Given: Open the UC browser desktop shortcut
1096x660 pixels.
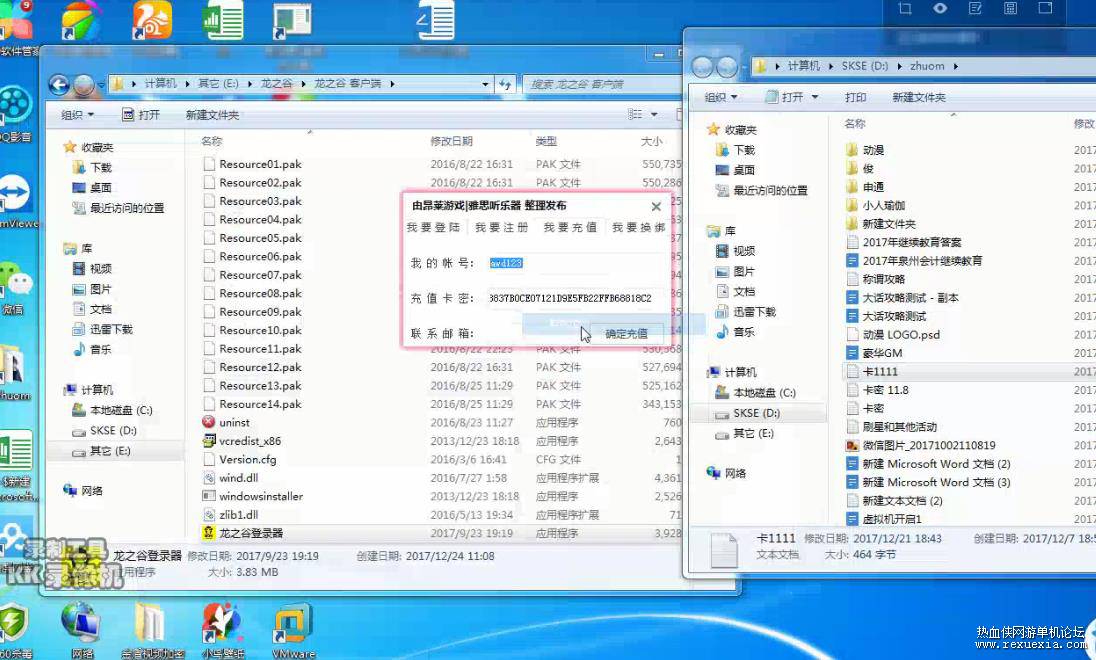Looking at the screenshot, I should tap(152, 21).
